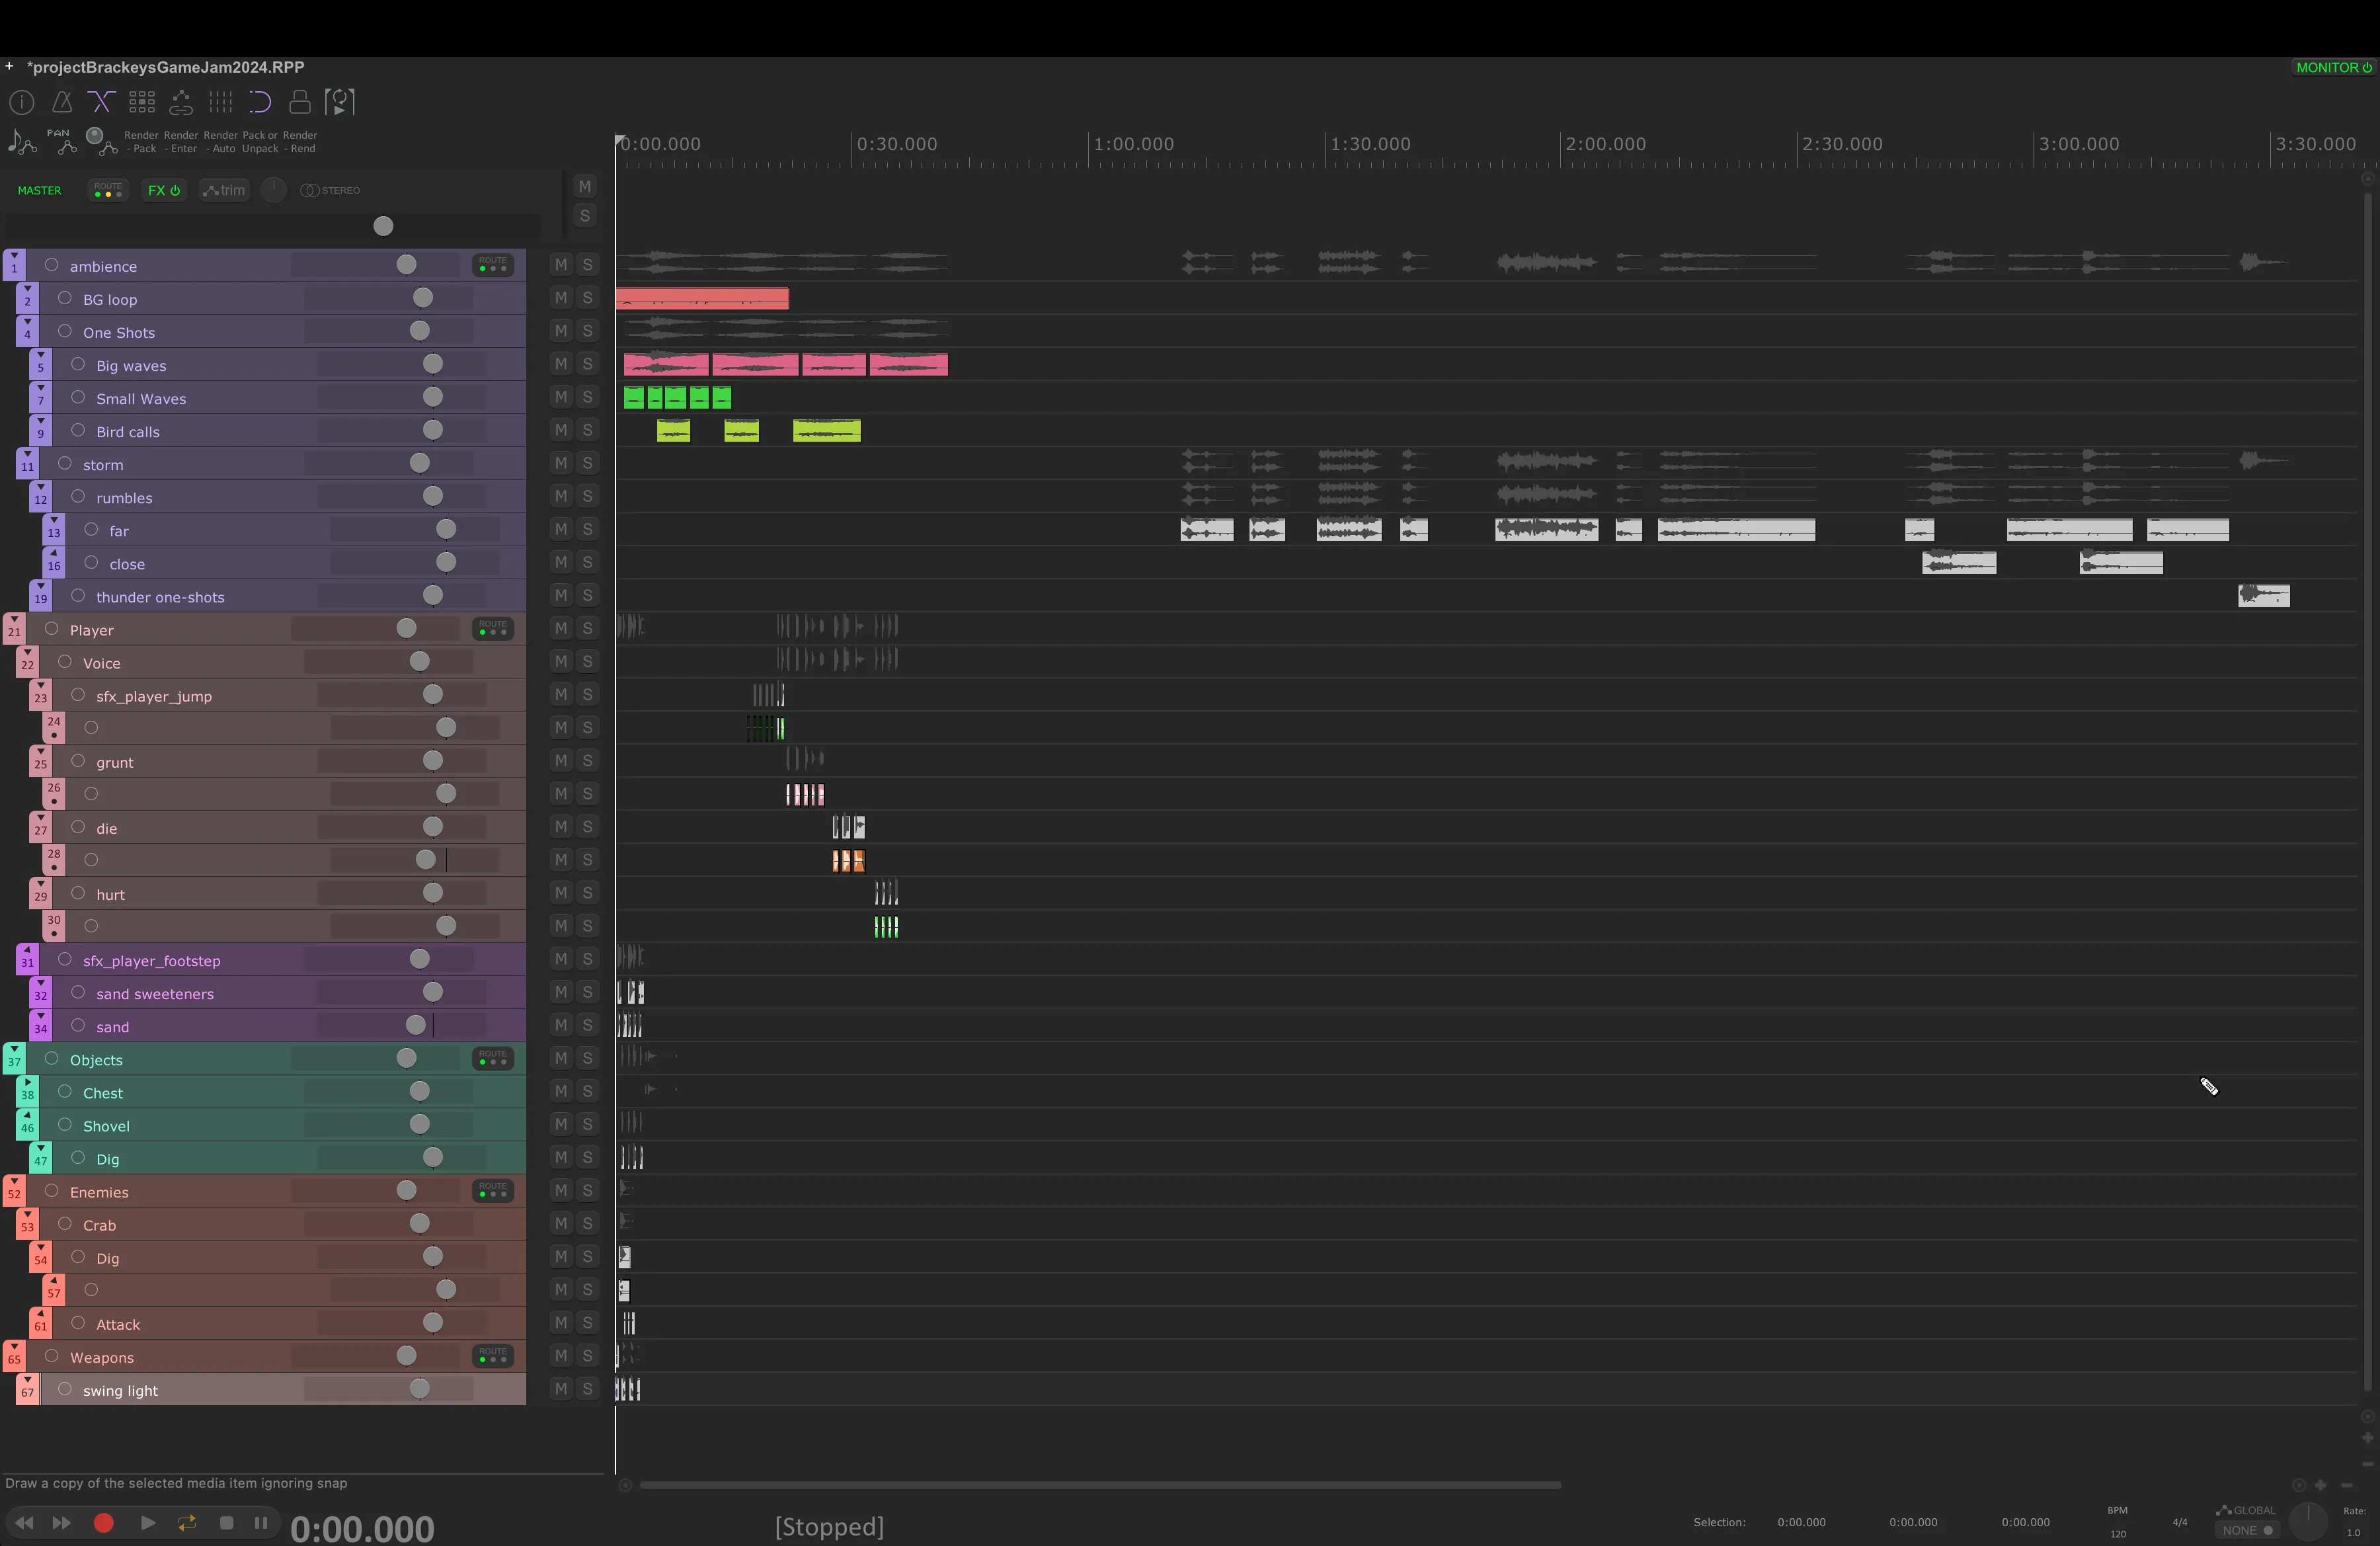Click the Render - Pack toolbar action

pos(141,142)
